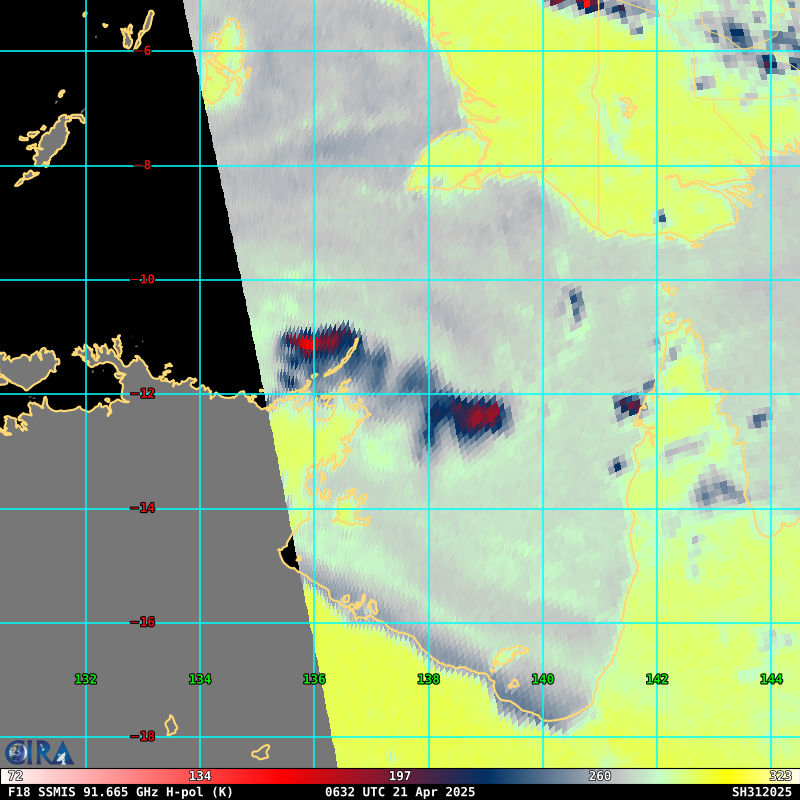Click the 134 longitude label

click(200, 679)
